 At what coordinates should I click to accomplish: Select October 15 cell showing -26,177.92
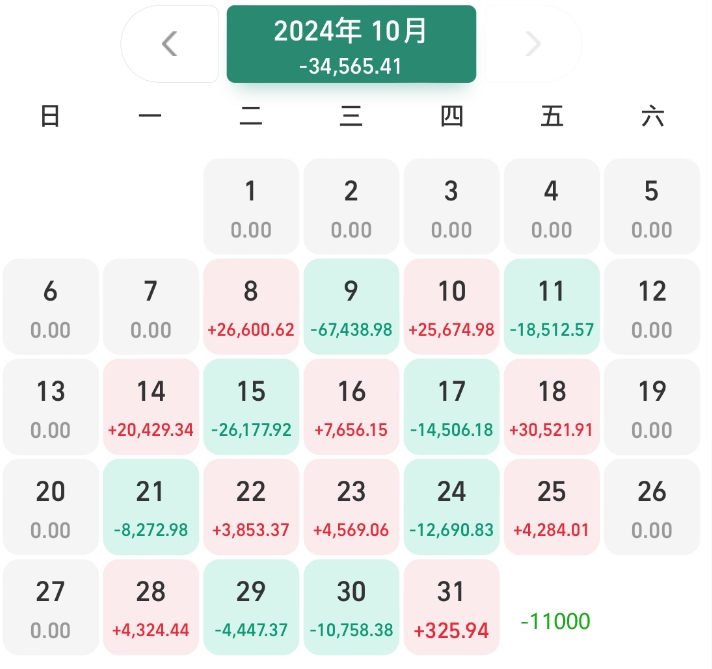(x=251, y=407)
